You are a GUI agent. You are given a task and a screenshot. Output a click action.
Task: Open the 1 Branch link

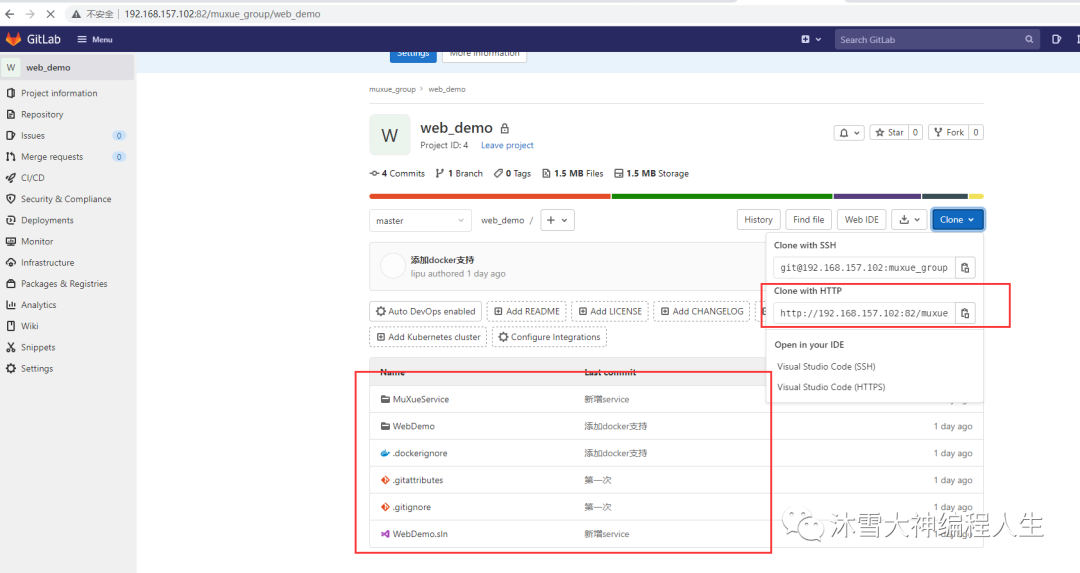[x=459, y=174]
